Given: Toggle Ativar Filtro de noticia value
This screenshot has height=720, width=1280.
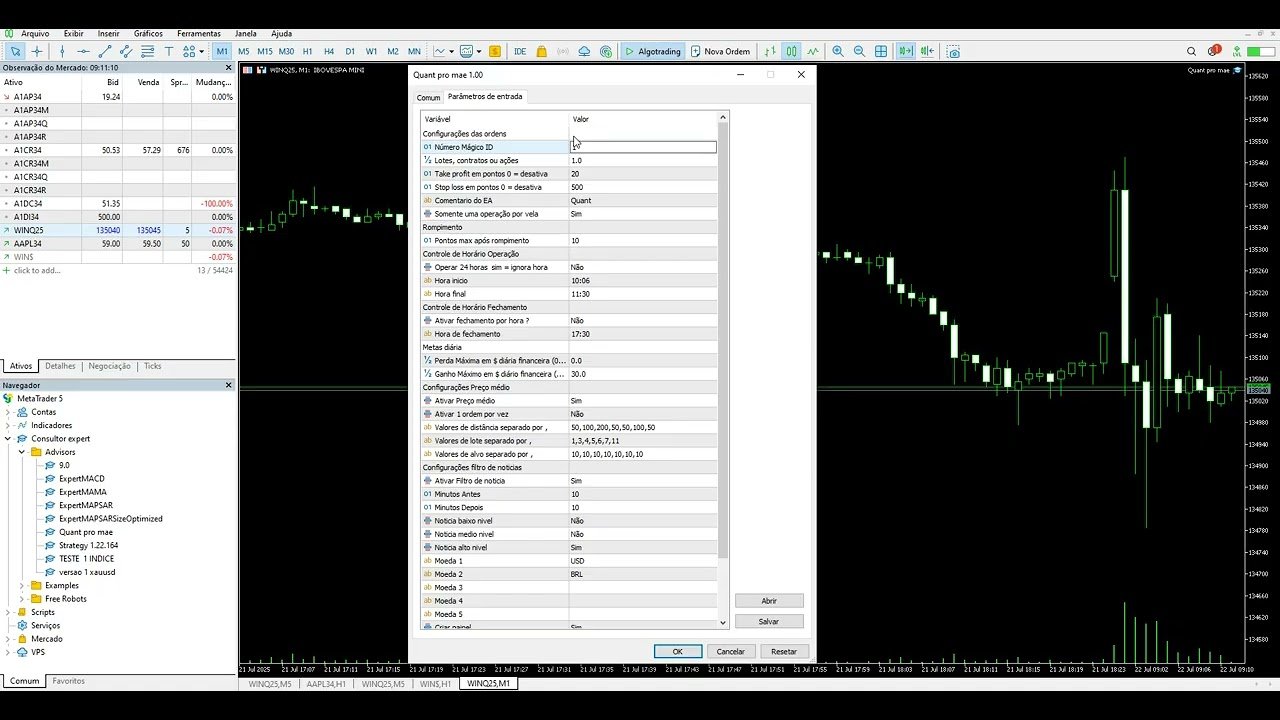Looking at the screenshot, I should tap(643, 480).
